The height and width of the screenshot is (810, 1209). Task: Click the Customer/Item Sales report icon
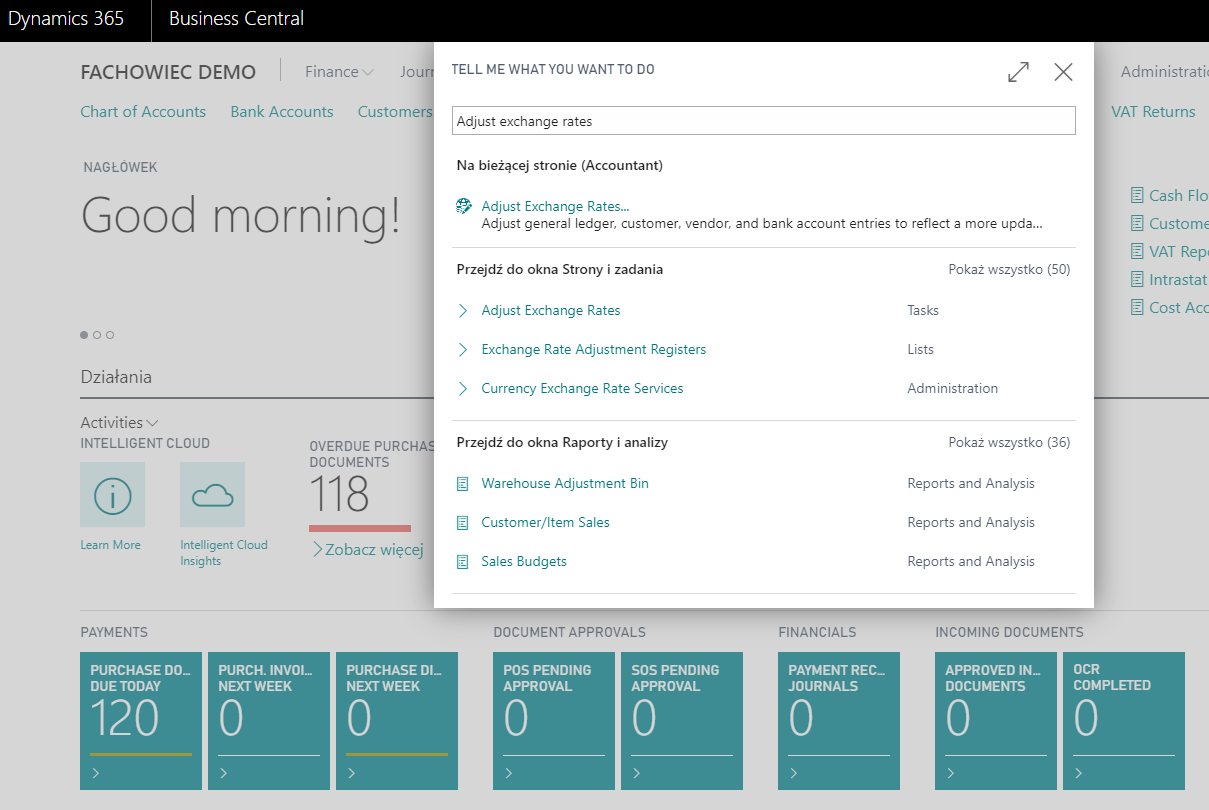click(462, 523)
